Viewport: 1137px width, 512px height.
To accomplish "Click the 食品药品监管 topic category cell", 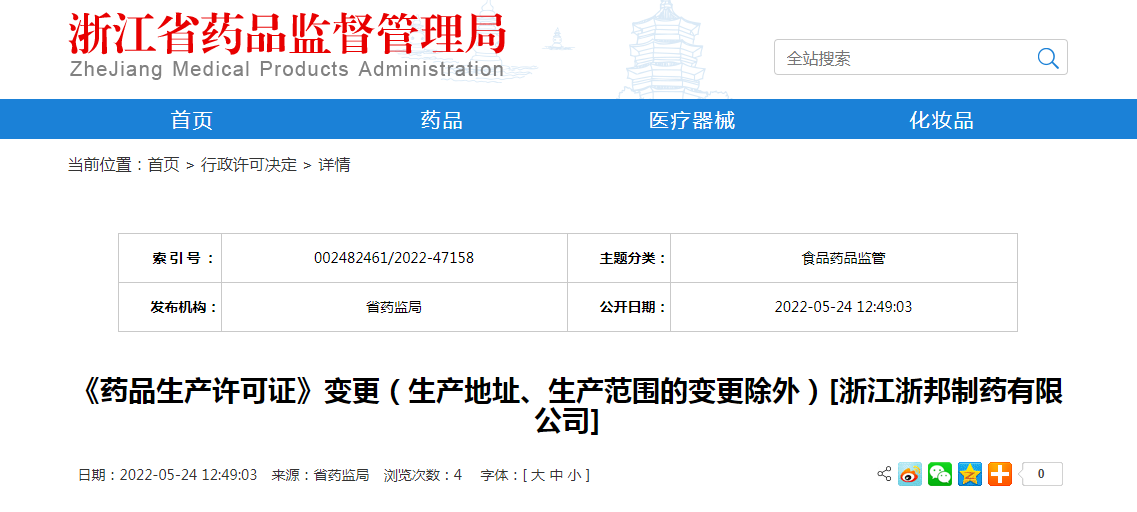I will tap(843, 257).
